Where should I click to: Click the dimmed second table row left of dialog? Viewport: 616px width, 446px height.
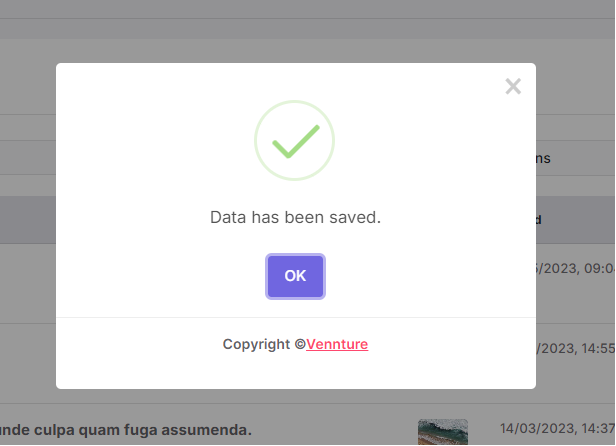28,363
